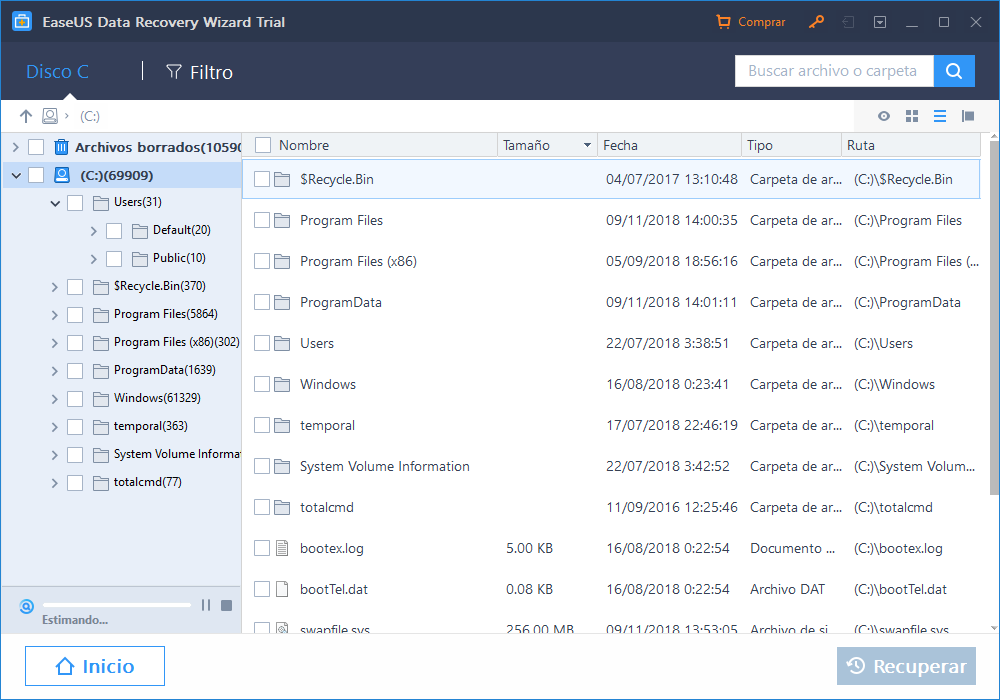1000x700 pixels.
Task: Select the Program Files (x86) row
Action: point(611,261)
